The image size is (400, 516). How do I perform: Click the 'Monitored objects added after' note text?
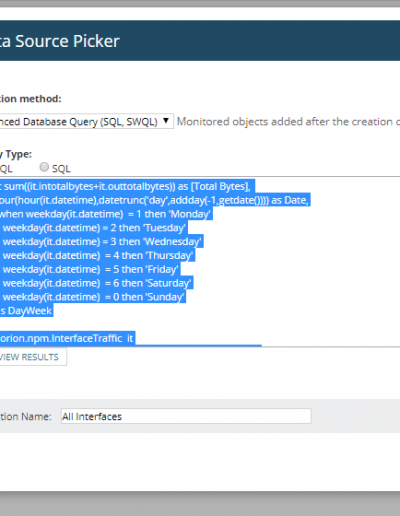pyautogui.click(x=288, y=122)
